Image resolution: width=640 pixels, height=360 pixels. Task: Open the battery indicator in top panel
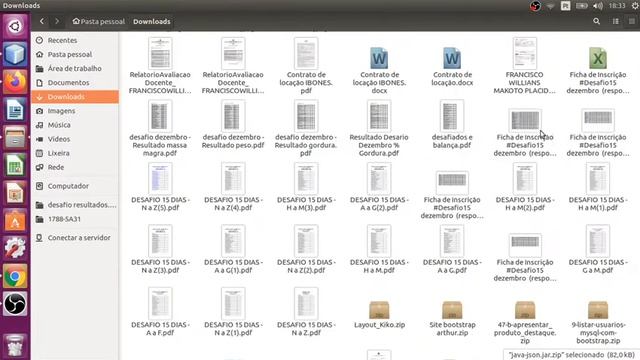[582, 6]
